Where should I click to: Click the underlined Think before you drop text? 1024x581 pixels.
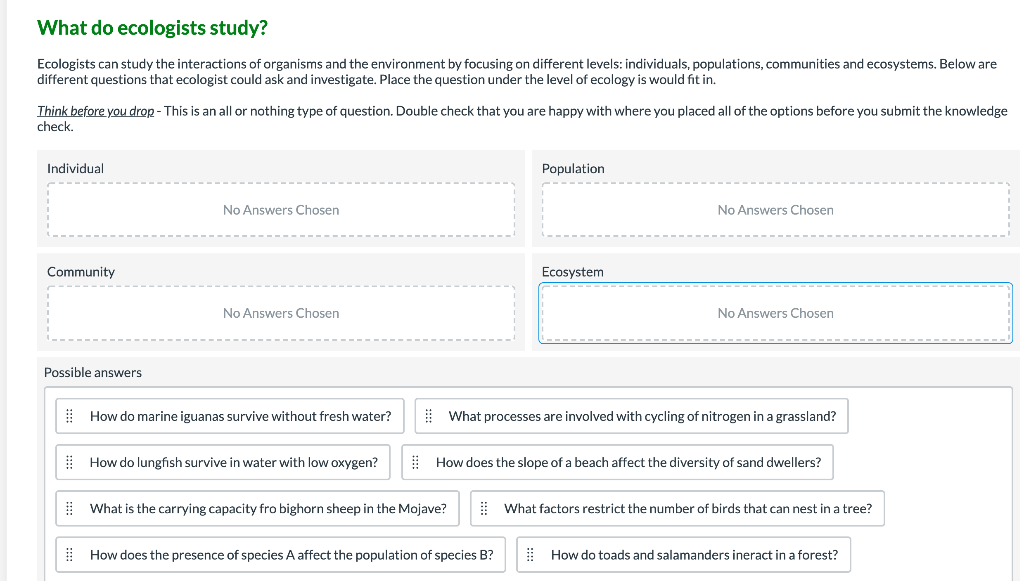tap(85, 111)
